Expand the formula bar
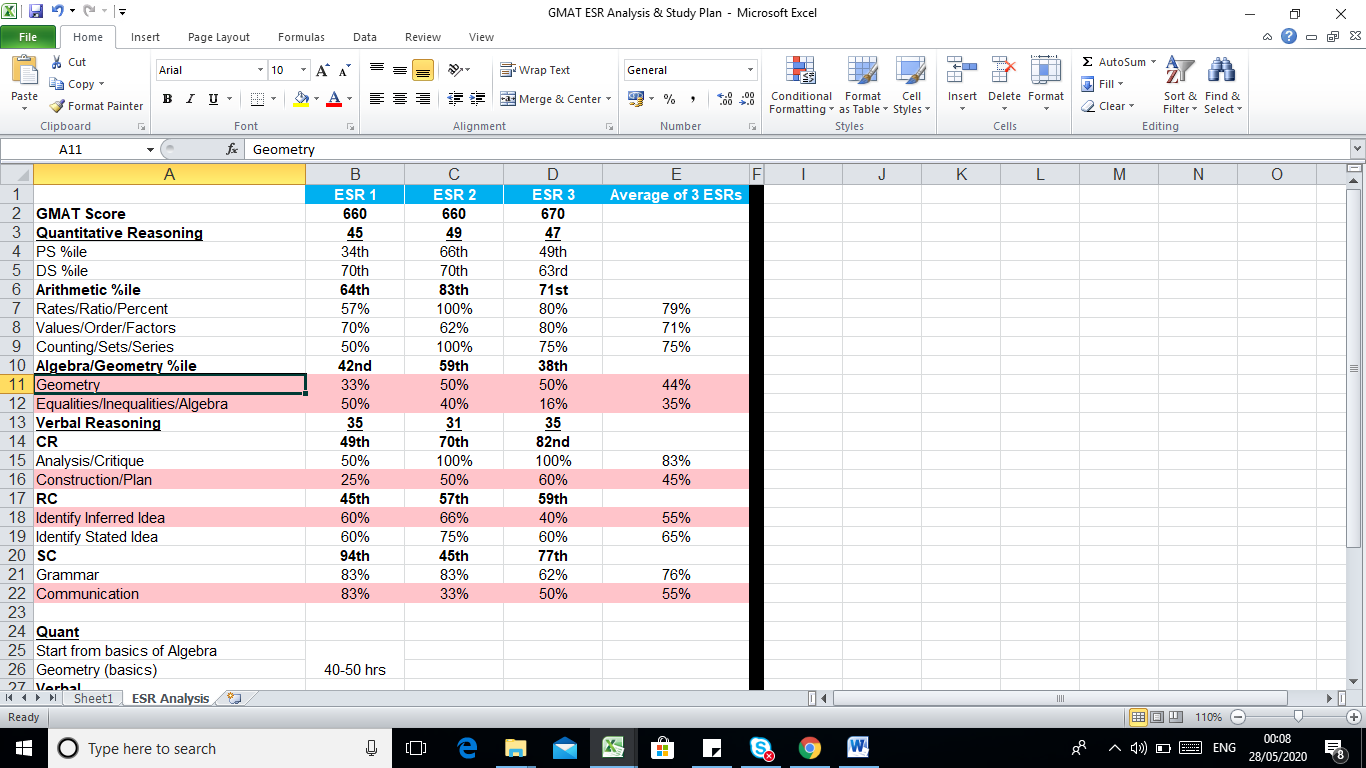1366x768 pixels. tap(1357, 149)
